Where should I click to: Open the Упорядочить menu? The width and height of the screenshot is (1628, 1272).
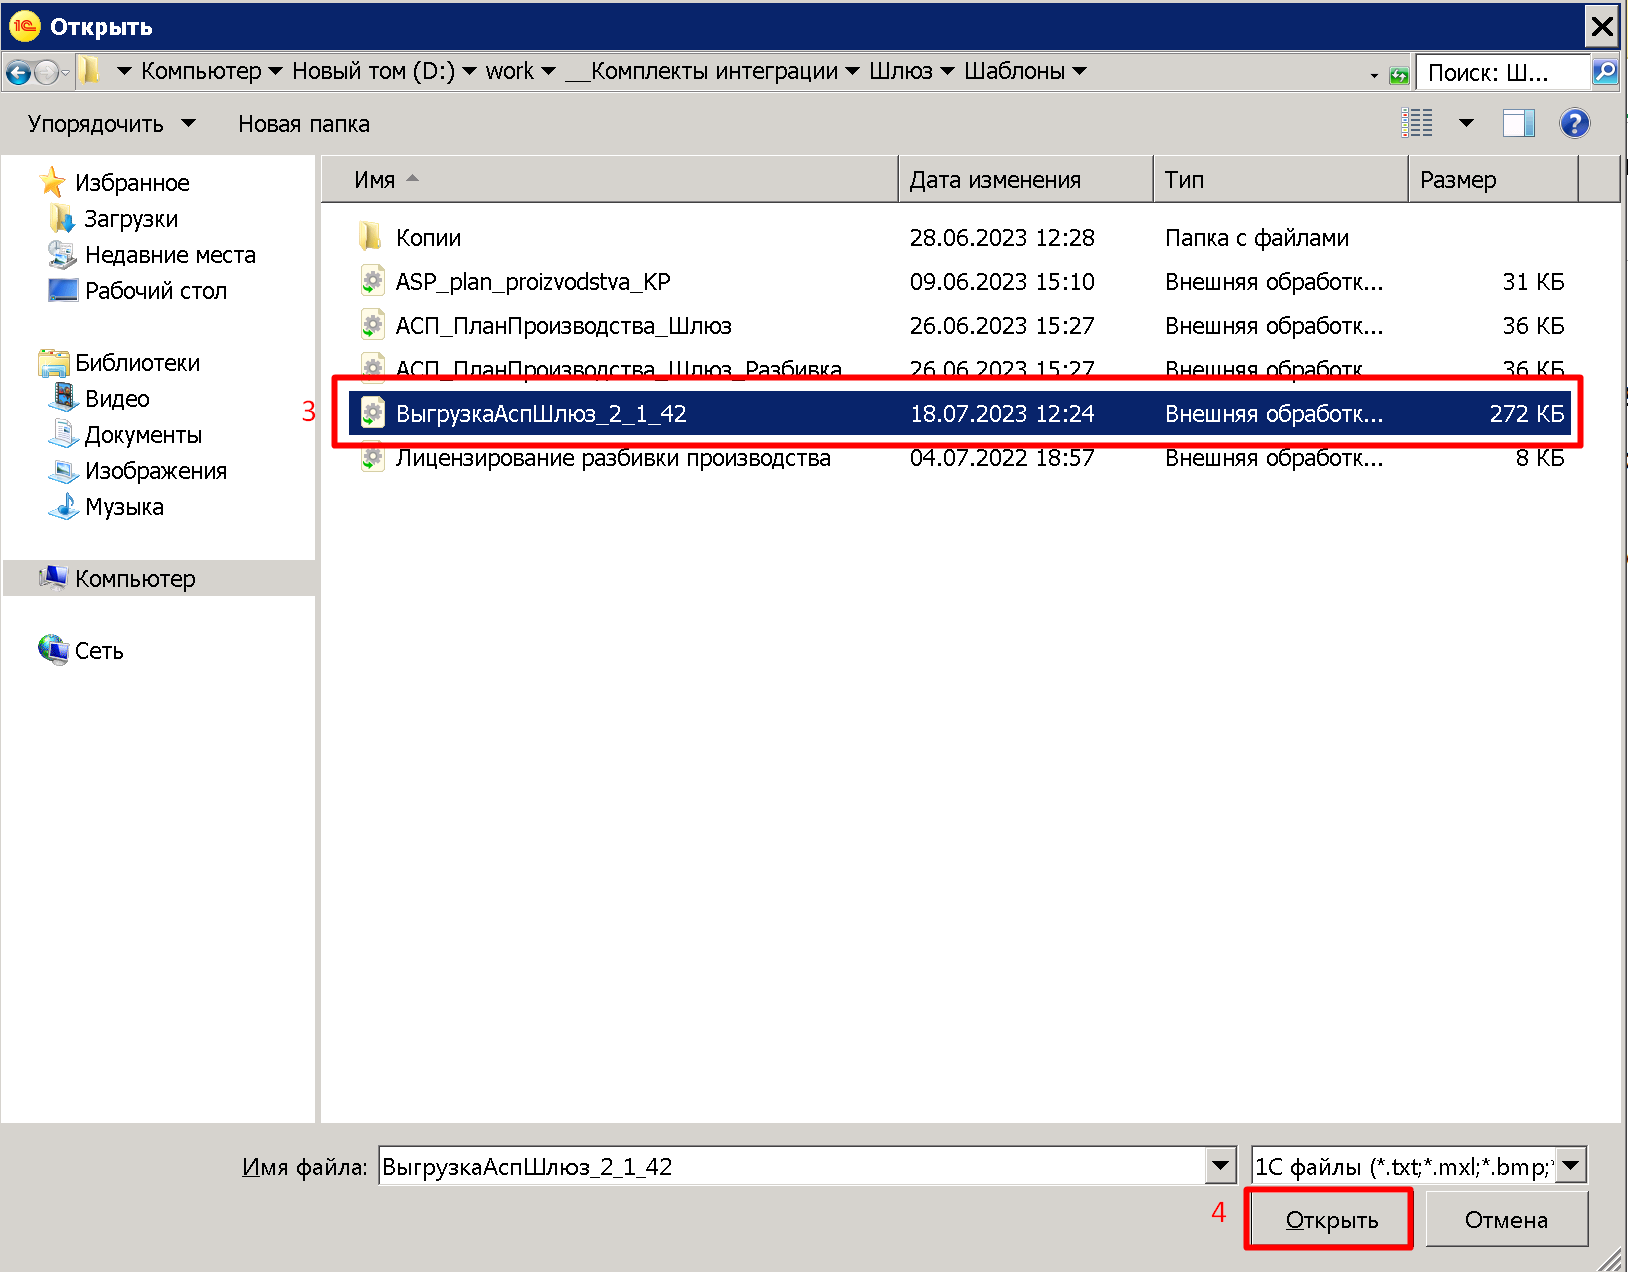111,124
